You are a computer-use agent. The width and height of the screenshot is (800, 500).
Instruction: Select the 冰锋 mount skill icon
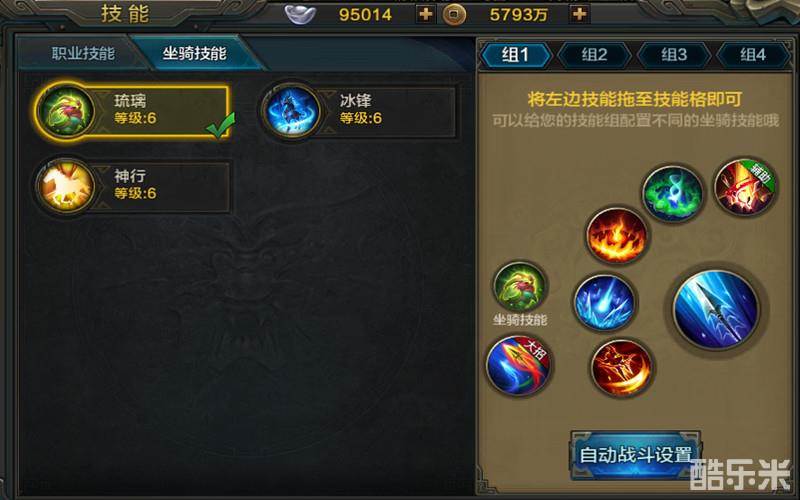[x=292, y=111]
